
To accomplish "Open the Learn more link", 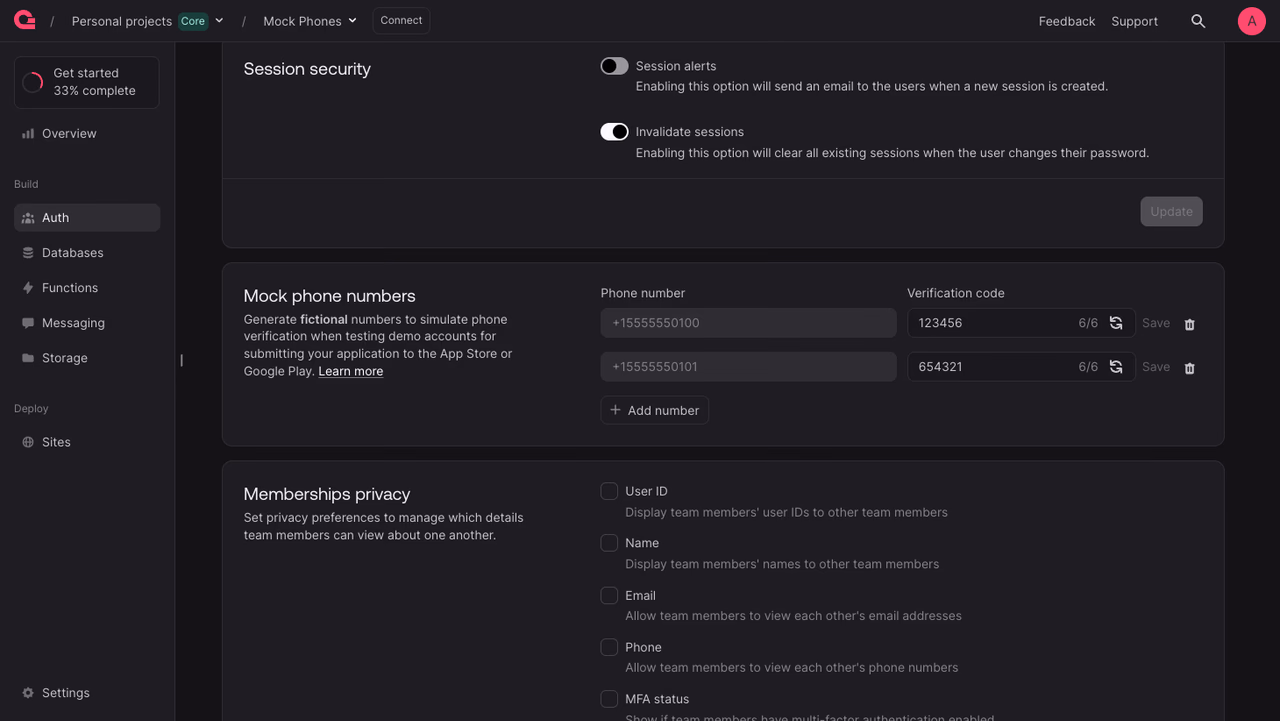I will 351,371.
